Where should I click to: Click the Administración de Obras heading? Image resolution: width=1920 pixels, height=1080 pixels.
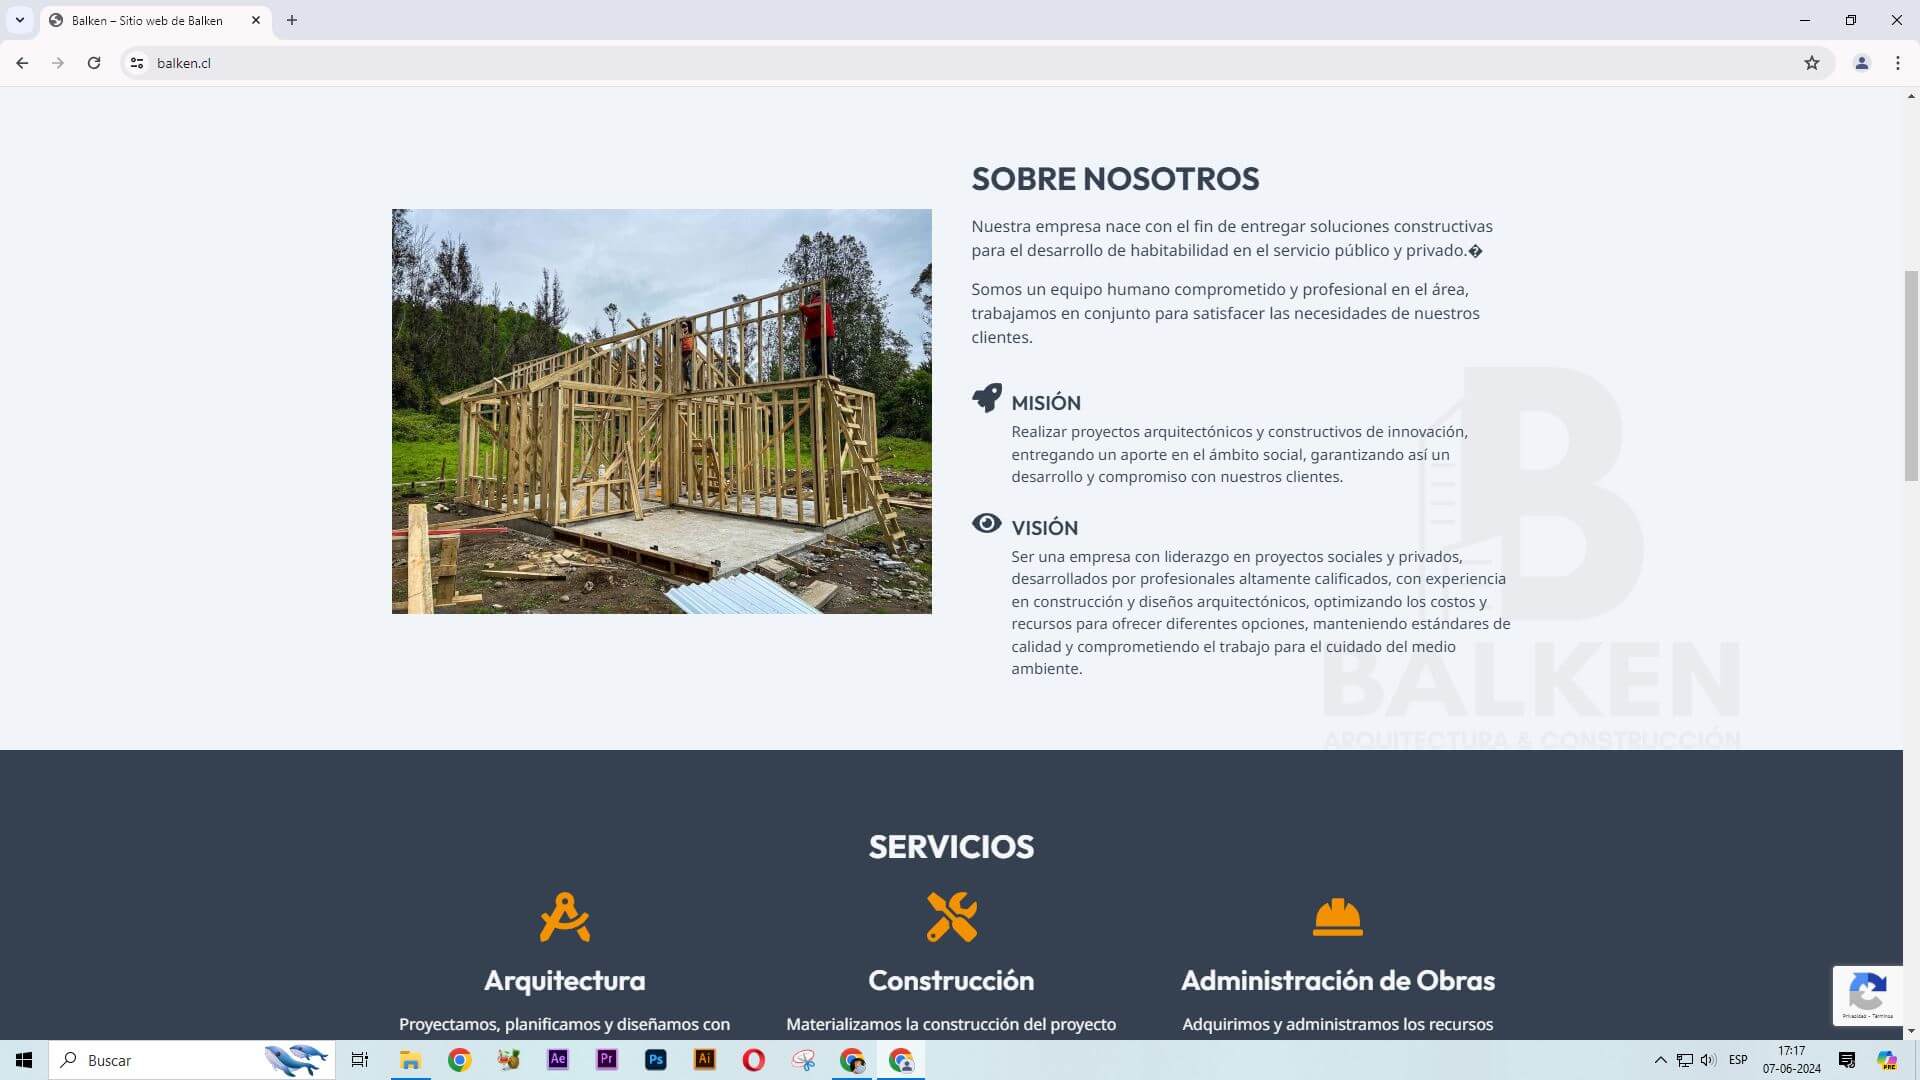click(x=1337, y=980)
